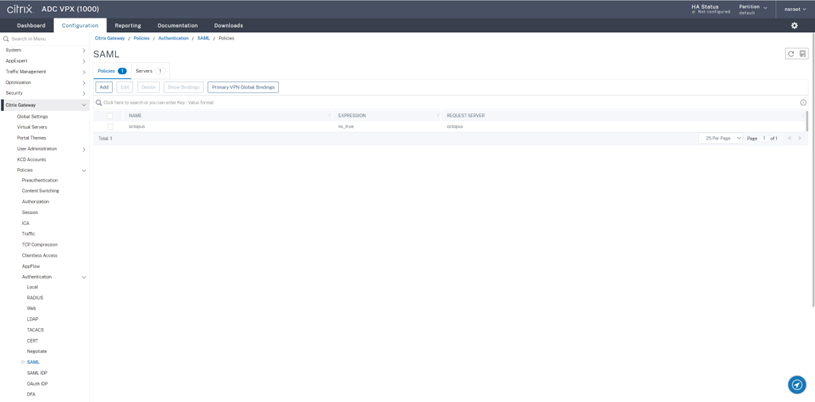815x402 pixels.
Task: Sort by the NAME column header
Action: click(135, 115)
